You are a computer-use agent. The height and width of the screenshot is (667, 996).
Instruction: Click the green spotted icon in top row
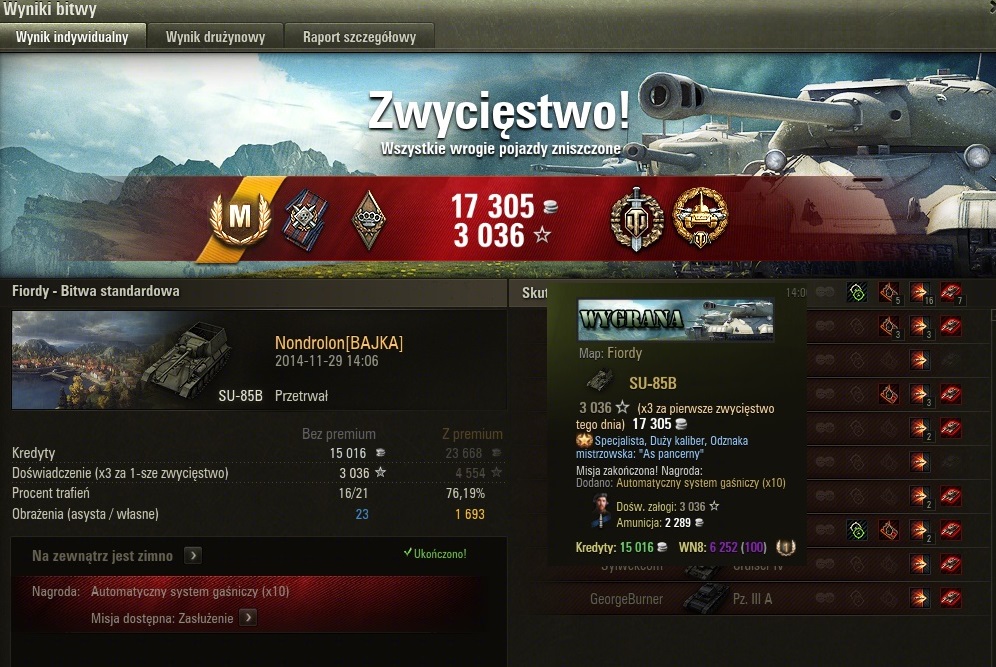point(857,293)
